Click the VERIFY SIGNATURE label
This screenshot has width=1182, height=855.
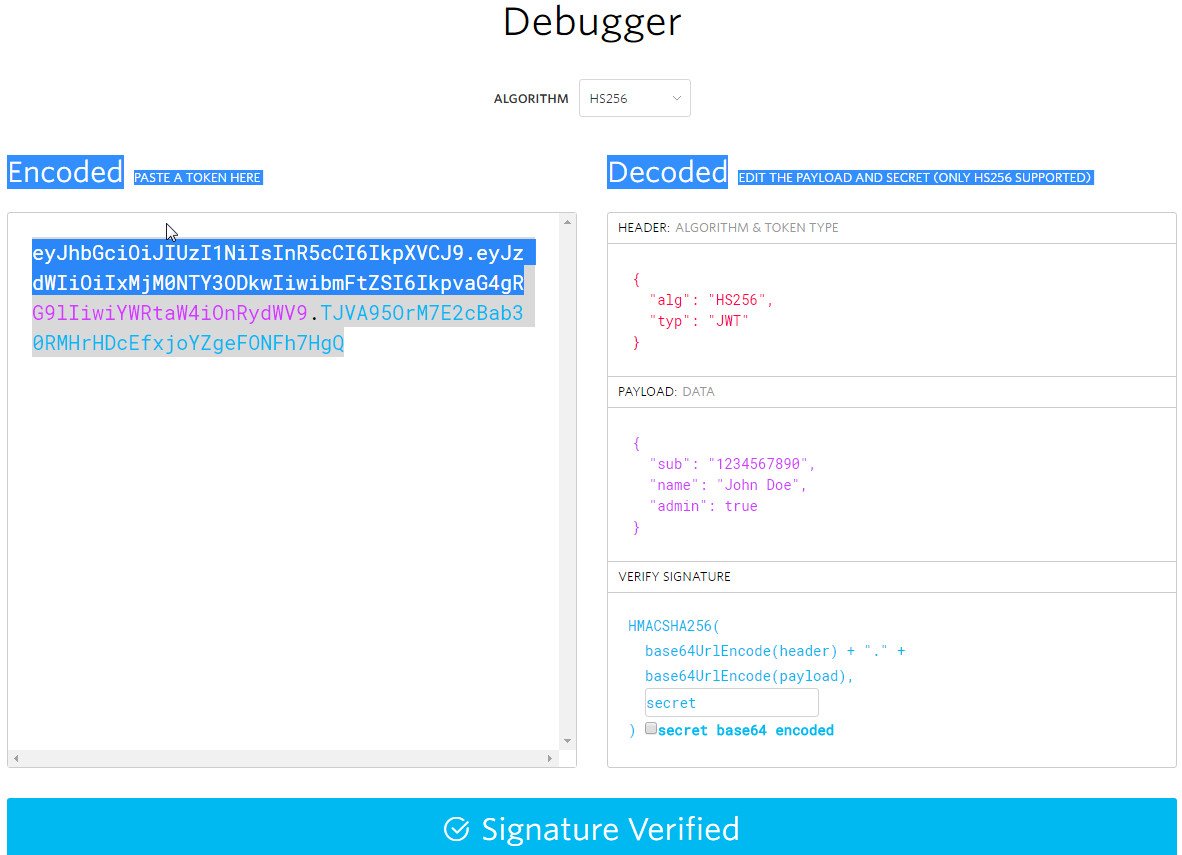[675, 577]
